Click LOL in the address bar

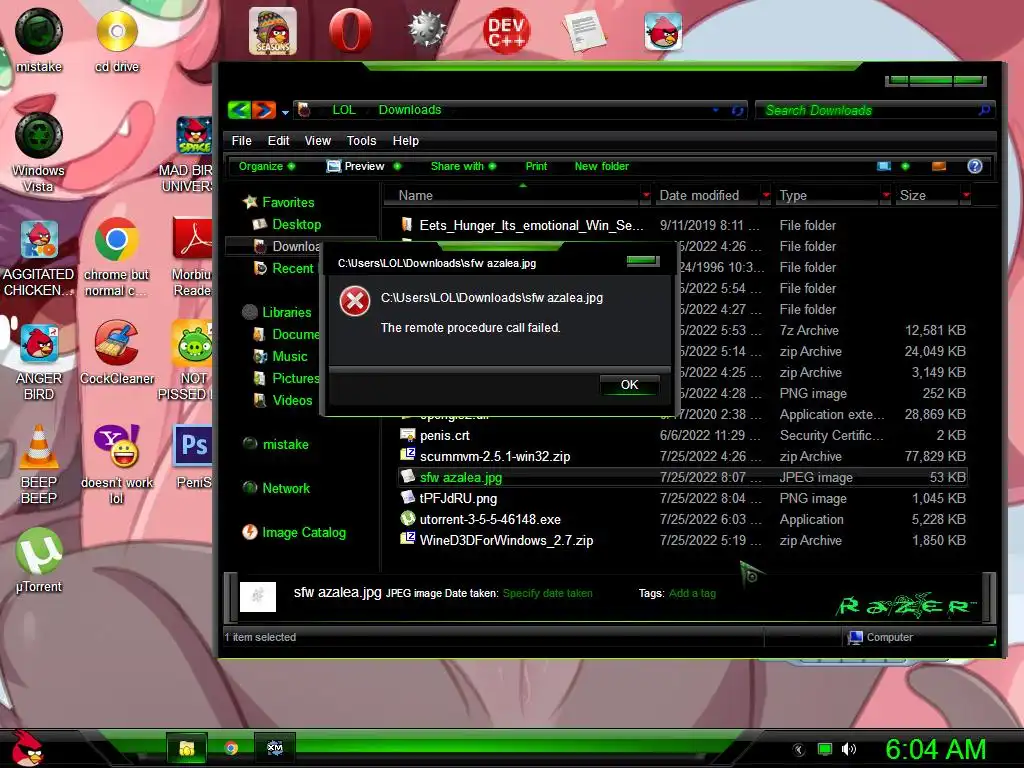click(x=344, y=110)
